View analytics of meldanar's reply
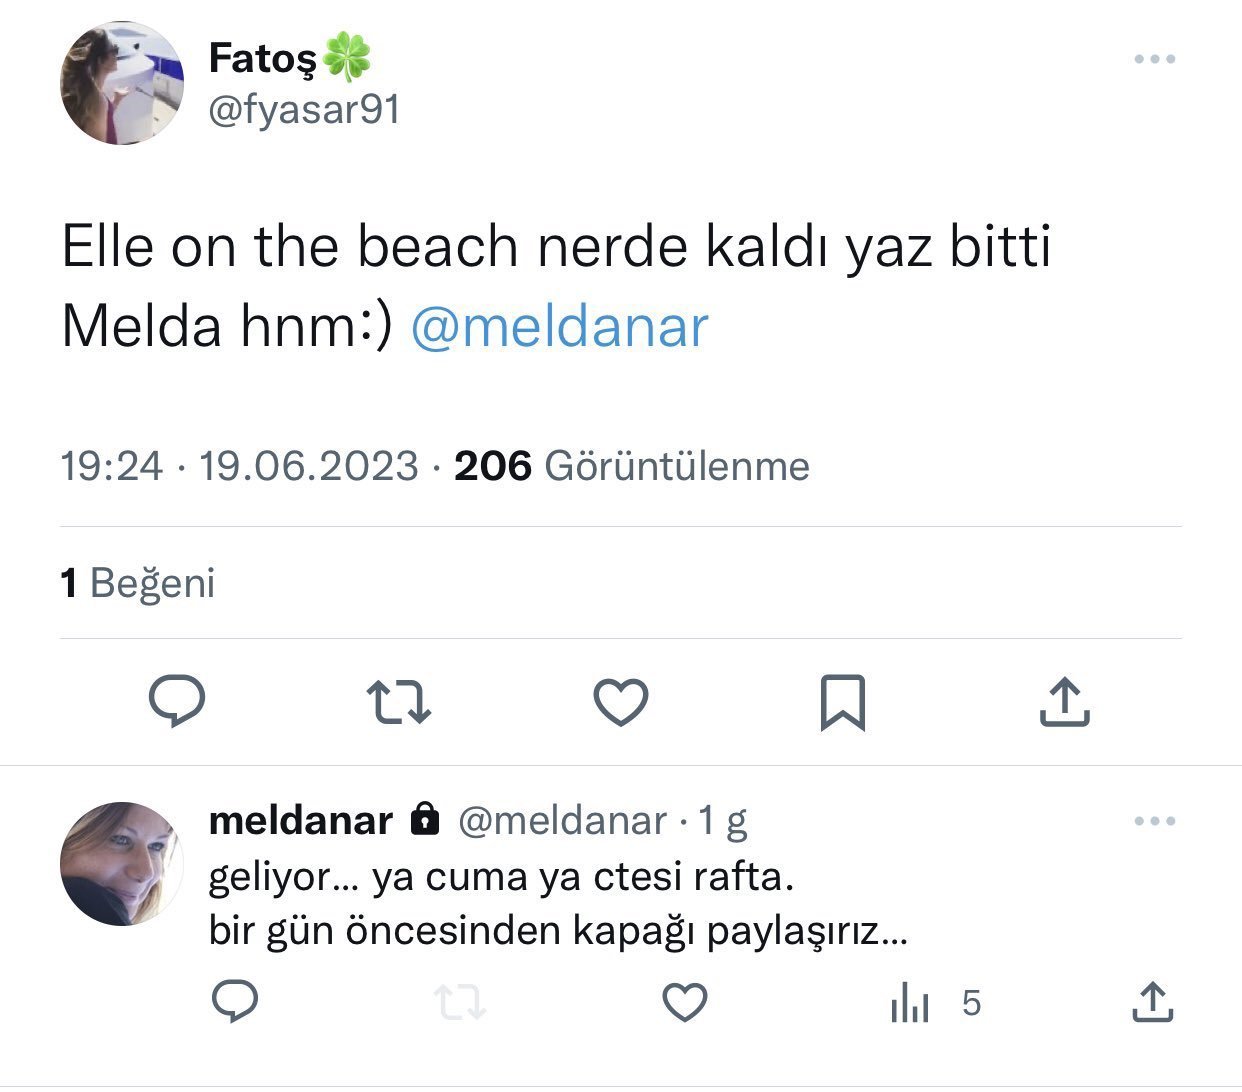The image size is (1242, 1092). point(910,1002)
